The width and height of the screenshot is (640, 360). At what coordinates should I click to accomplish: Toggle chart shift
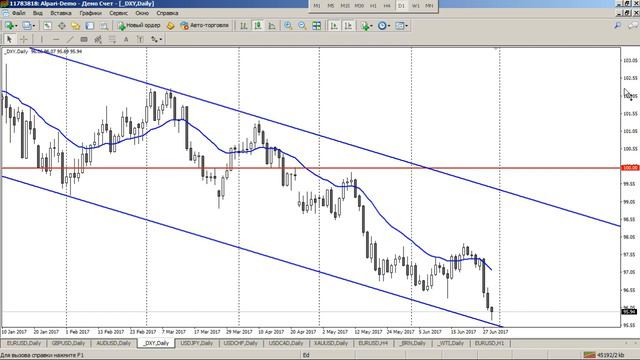tap(348, 26)
